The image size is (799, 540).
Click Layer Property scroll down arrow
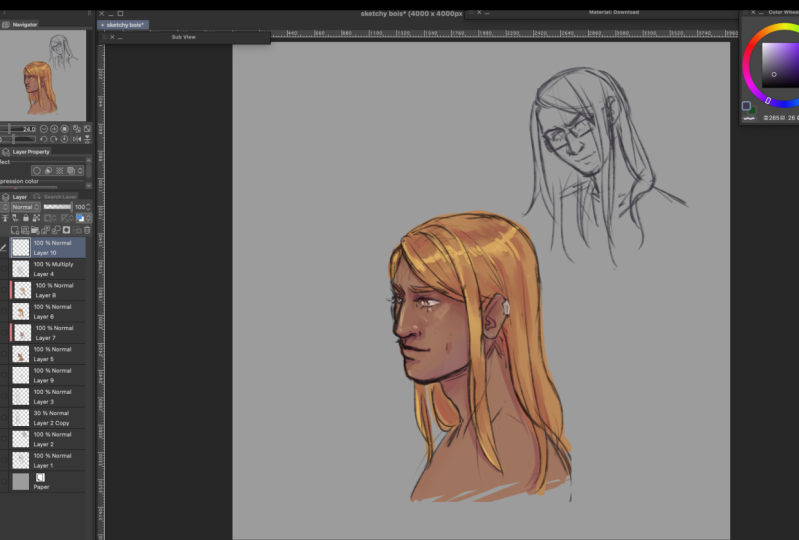pos(89,185)
